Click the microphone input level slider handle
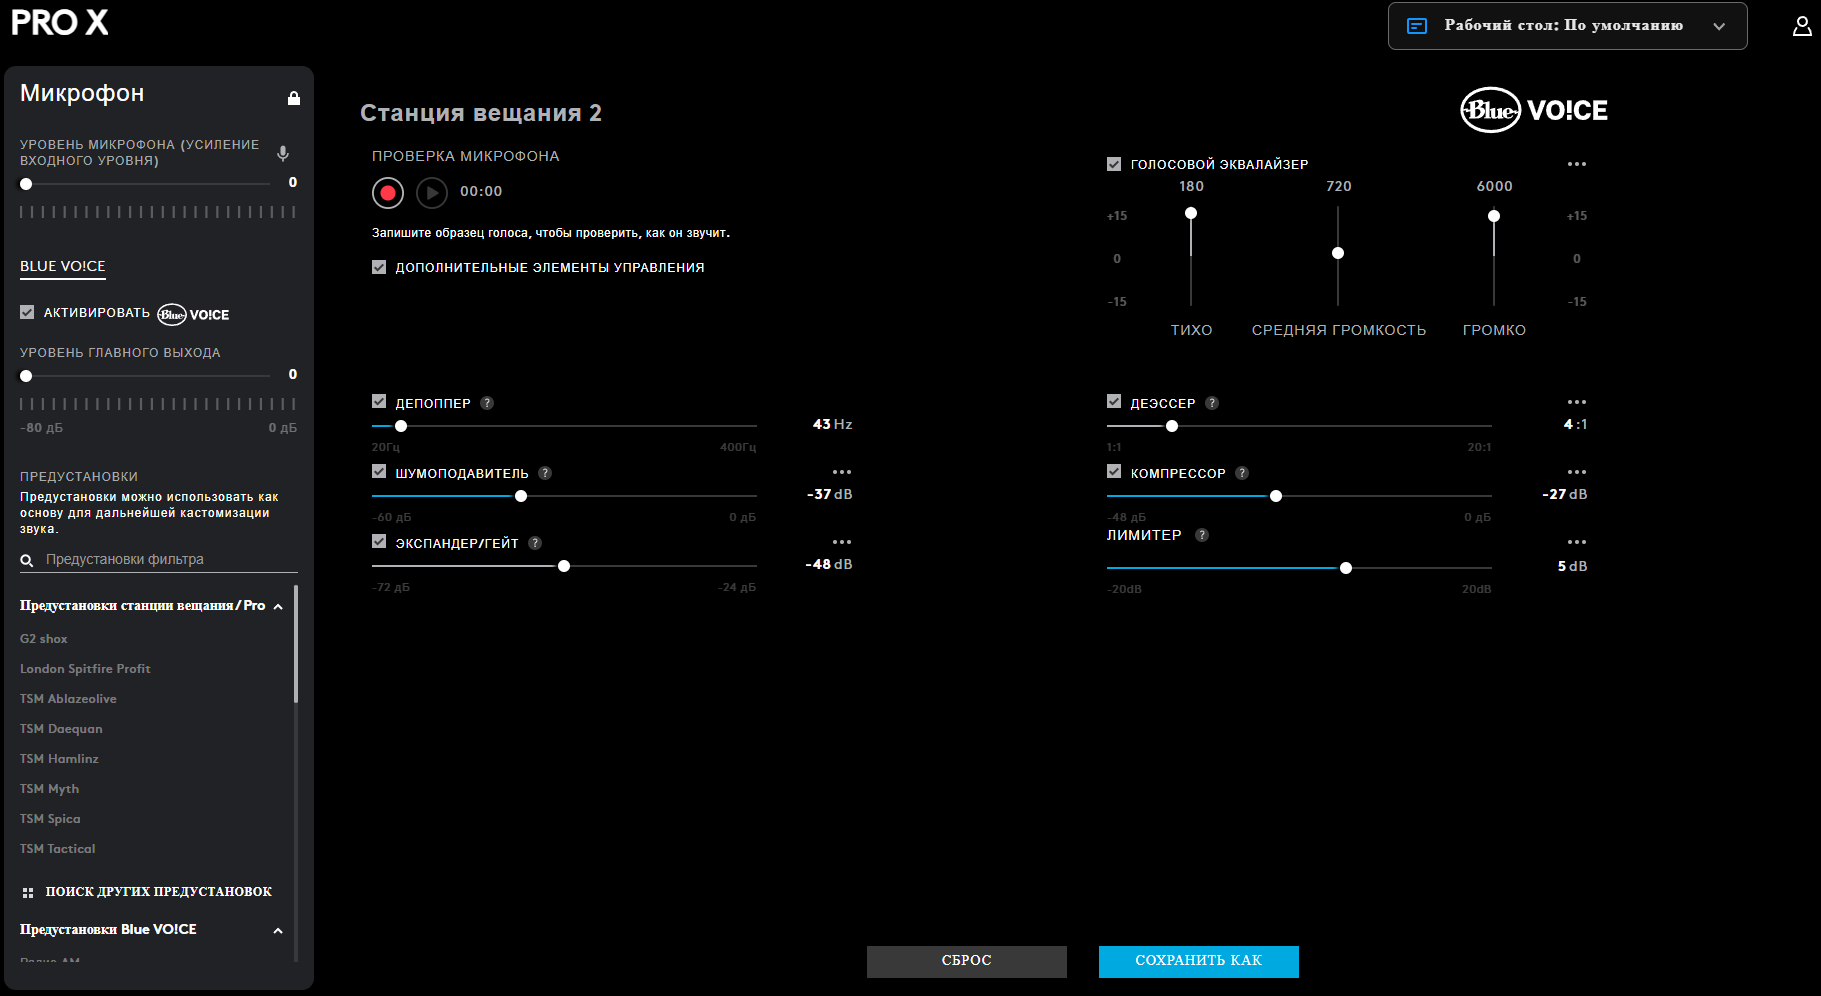The image size is (1821, 996). (26, 184)
